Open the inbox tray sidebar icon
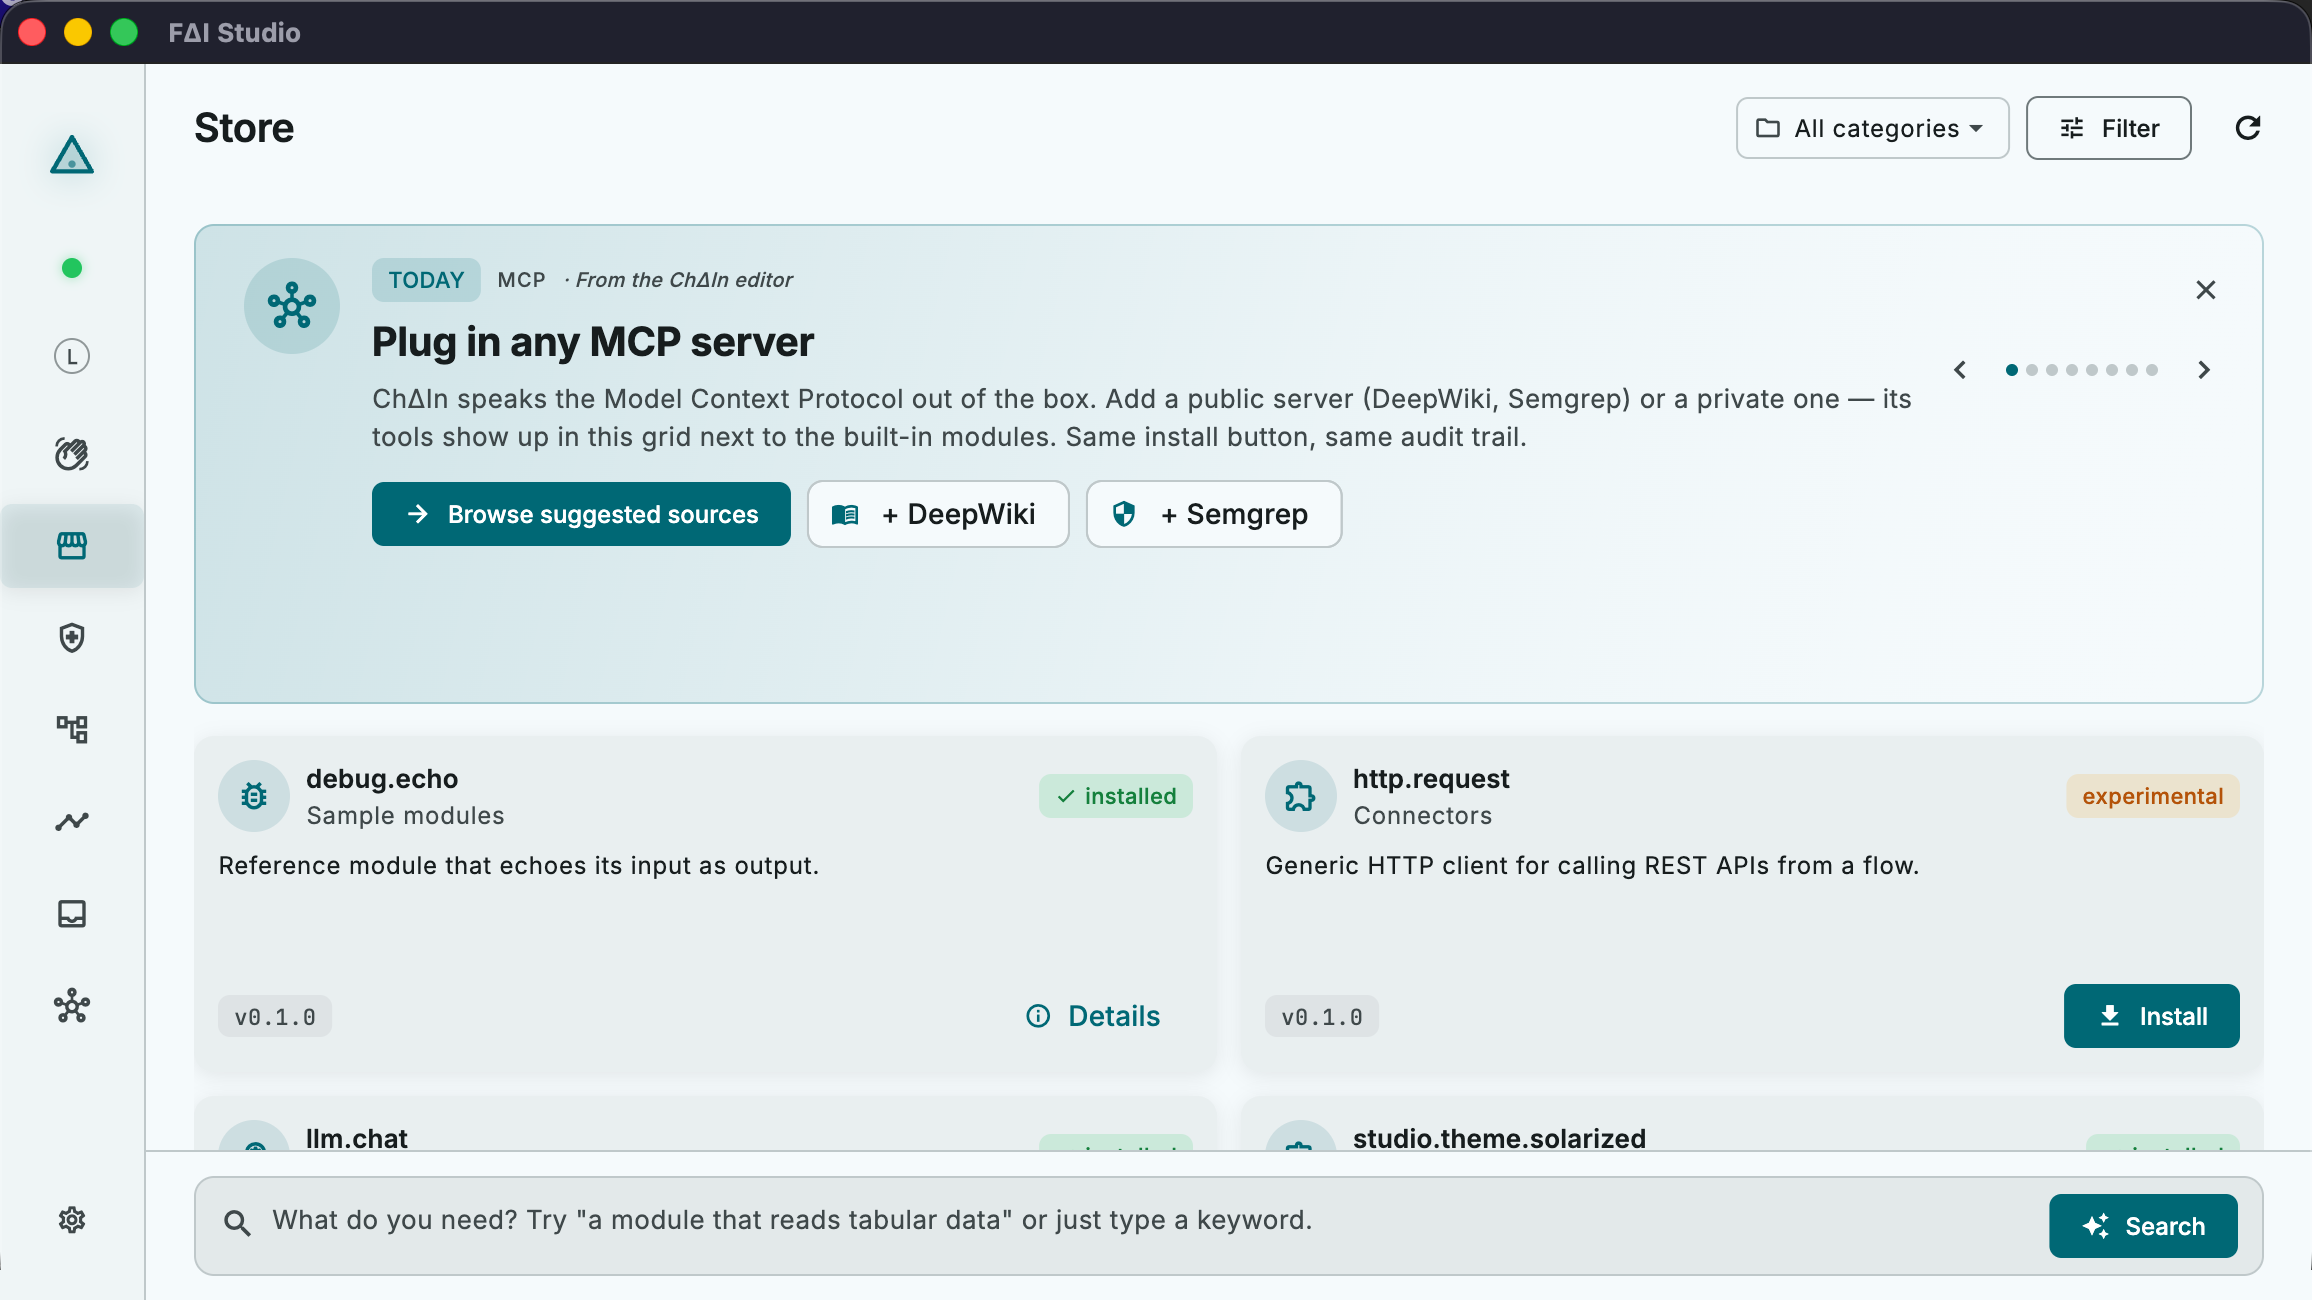Screen dimensions: 2312x1300 (x=72, y=914)
